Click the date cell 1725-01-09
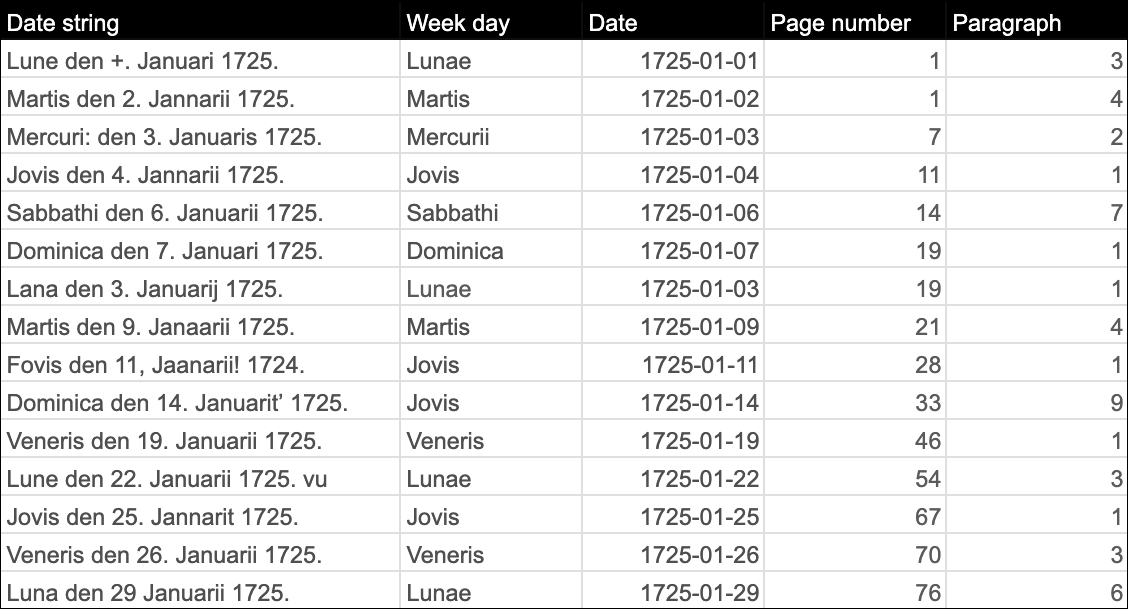The width and height of the screenshot is (1128, 609). point(673,327)
